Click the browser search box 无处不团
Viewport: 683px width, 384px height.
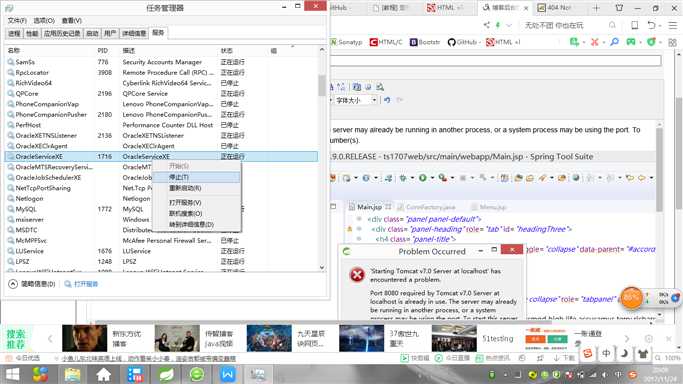[x=565, y=26]
